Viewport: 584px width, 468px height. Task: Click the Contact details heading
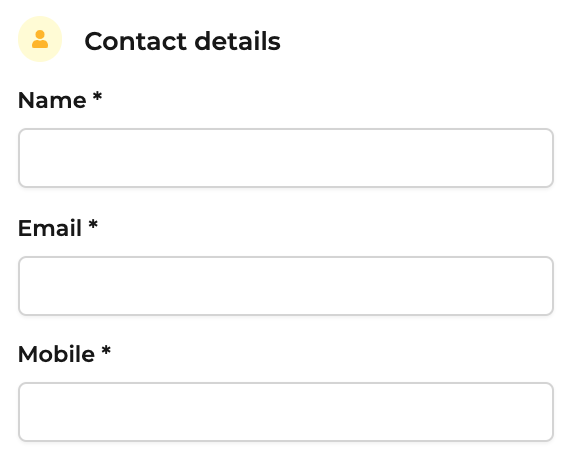[x=182, y=41]
